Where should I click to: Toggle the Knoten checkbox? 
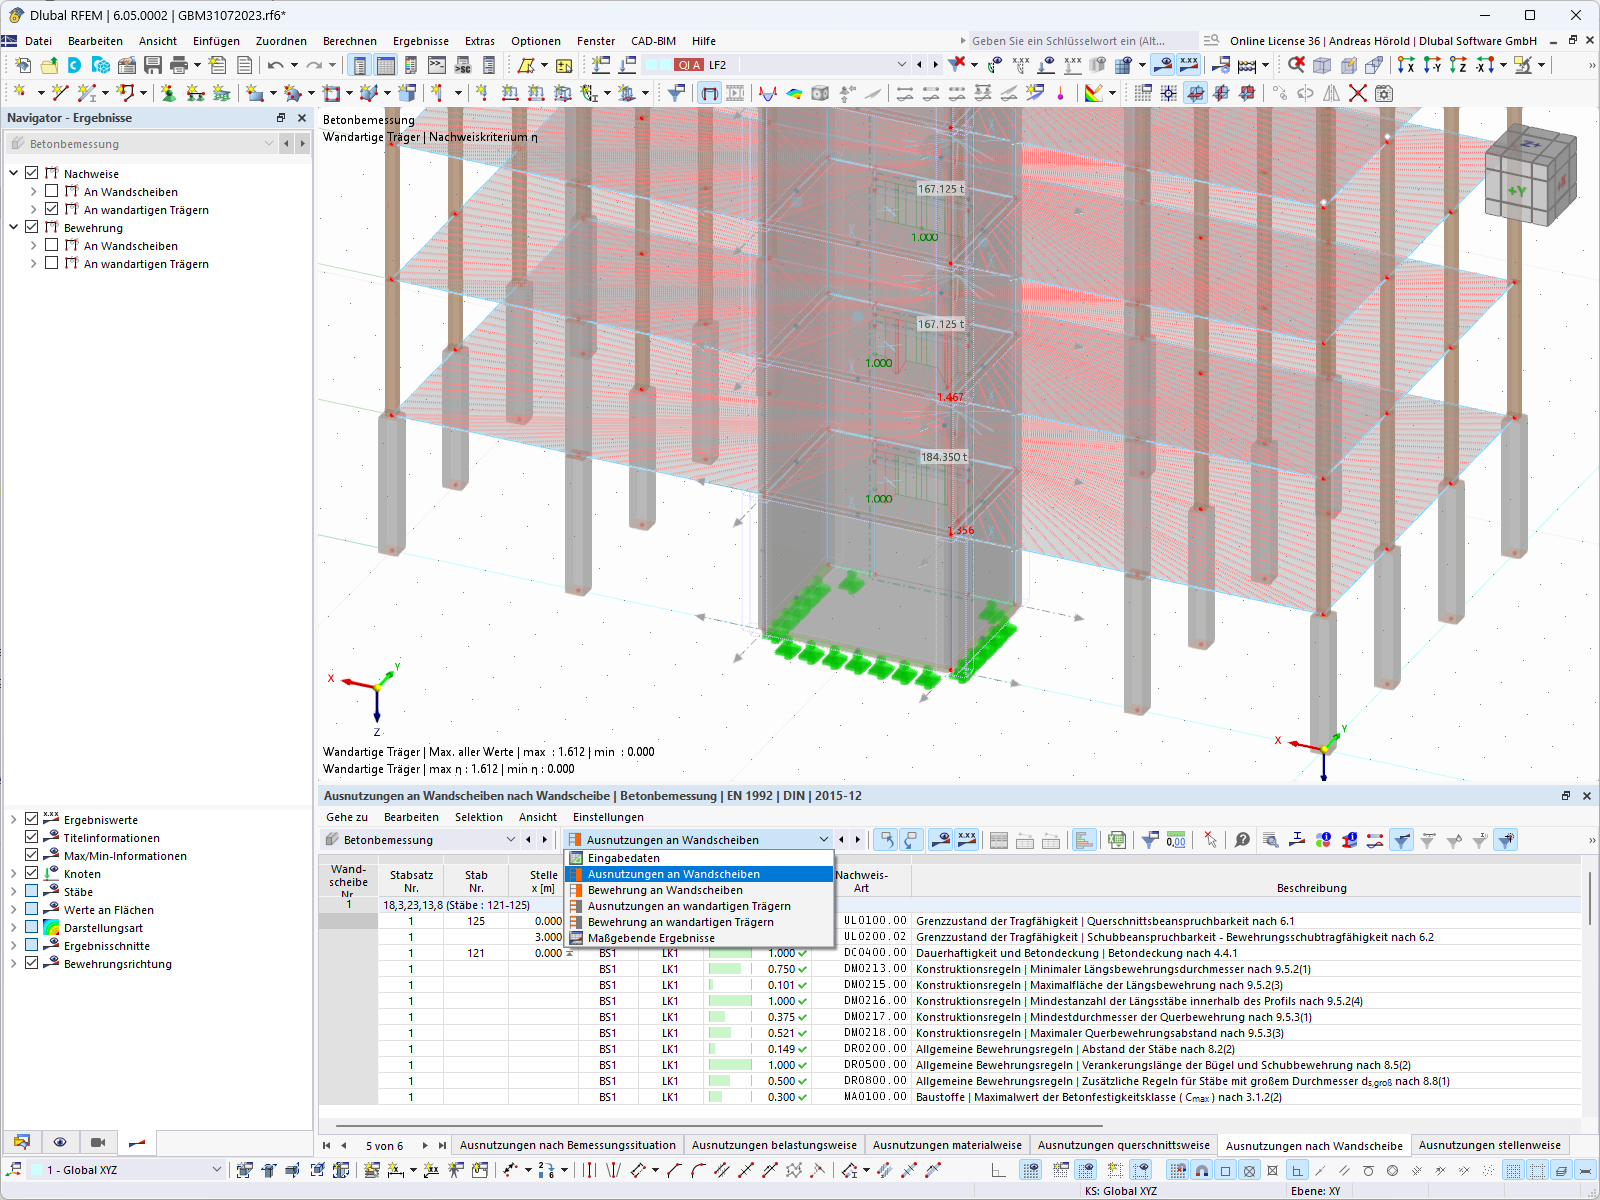[31, 873]
